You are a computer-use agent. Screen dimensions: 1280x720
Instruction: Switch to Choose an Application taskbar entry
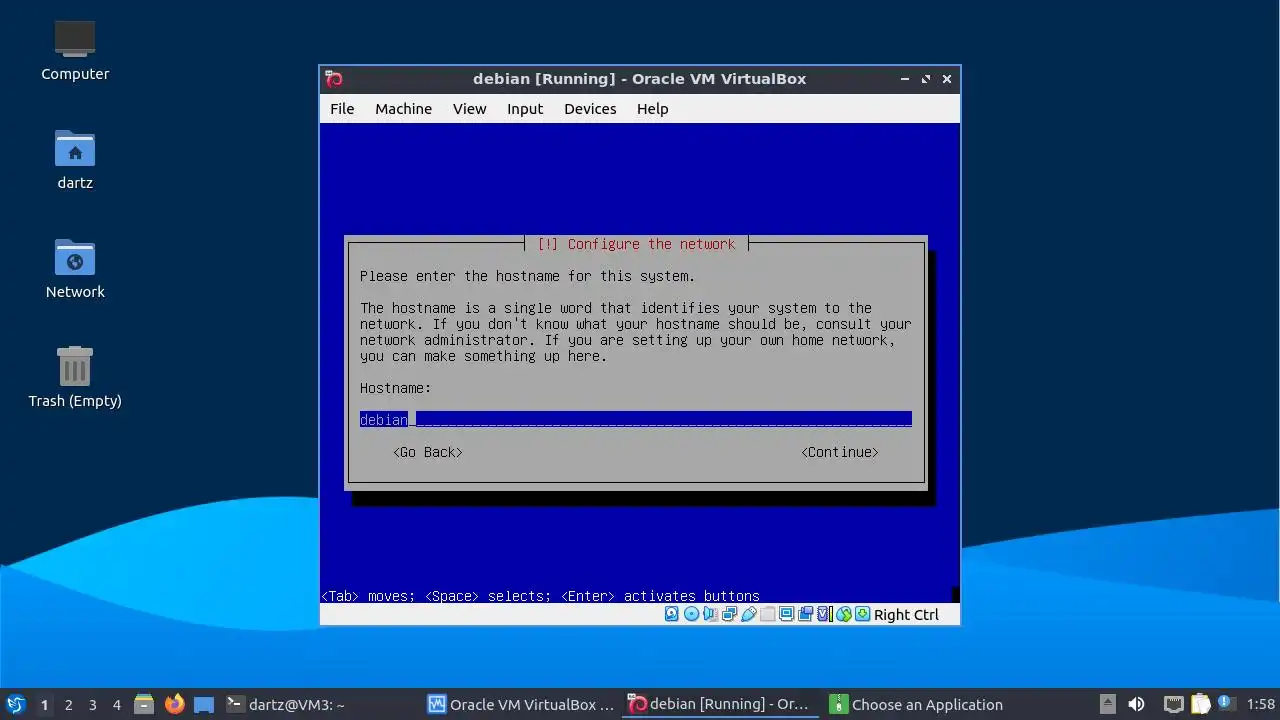[921, 704]
